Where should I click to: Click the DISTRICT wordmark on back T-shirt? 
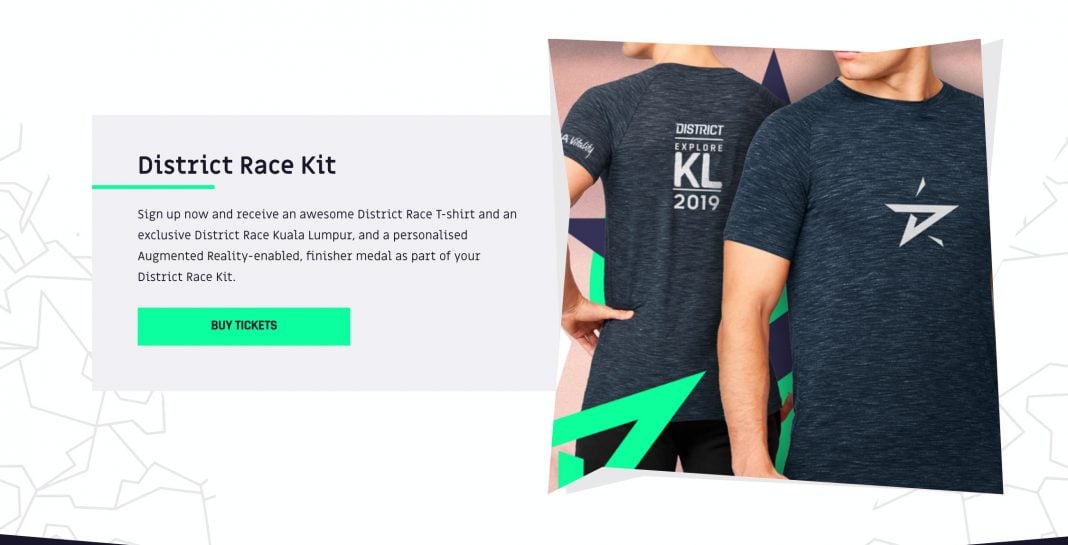tap(699, 129)
